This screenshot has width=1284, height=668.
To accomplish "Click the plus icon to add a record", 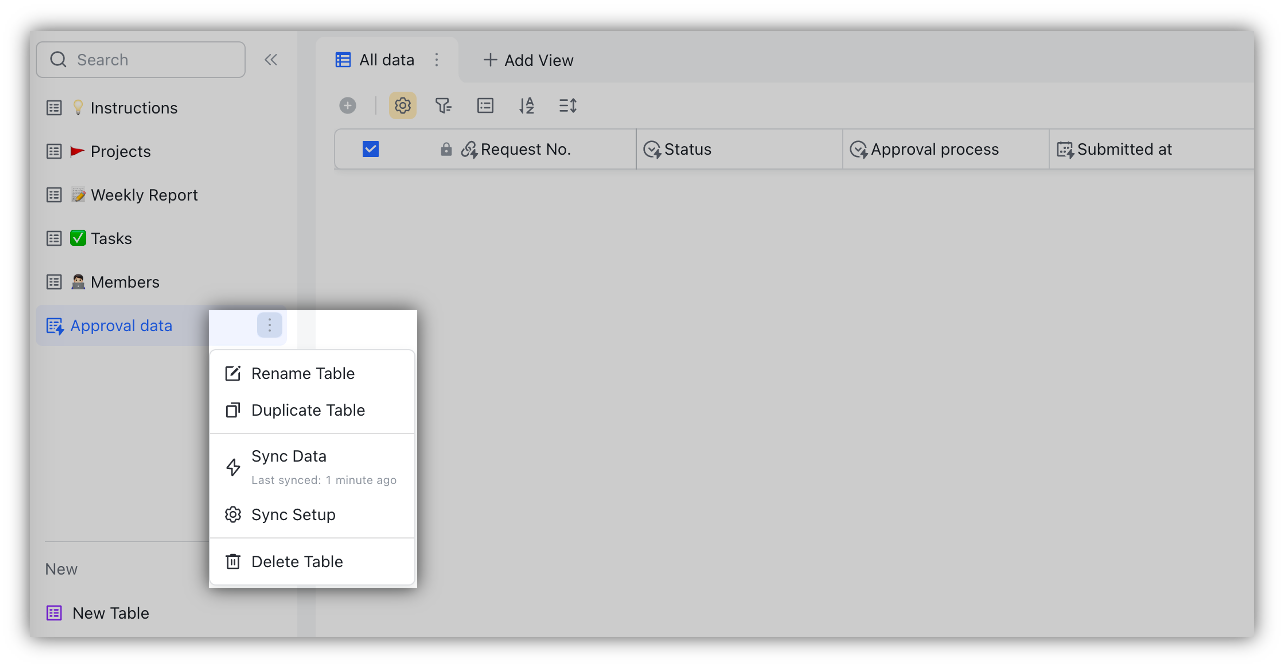I will (347, 105).
